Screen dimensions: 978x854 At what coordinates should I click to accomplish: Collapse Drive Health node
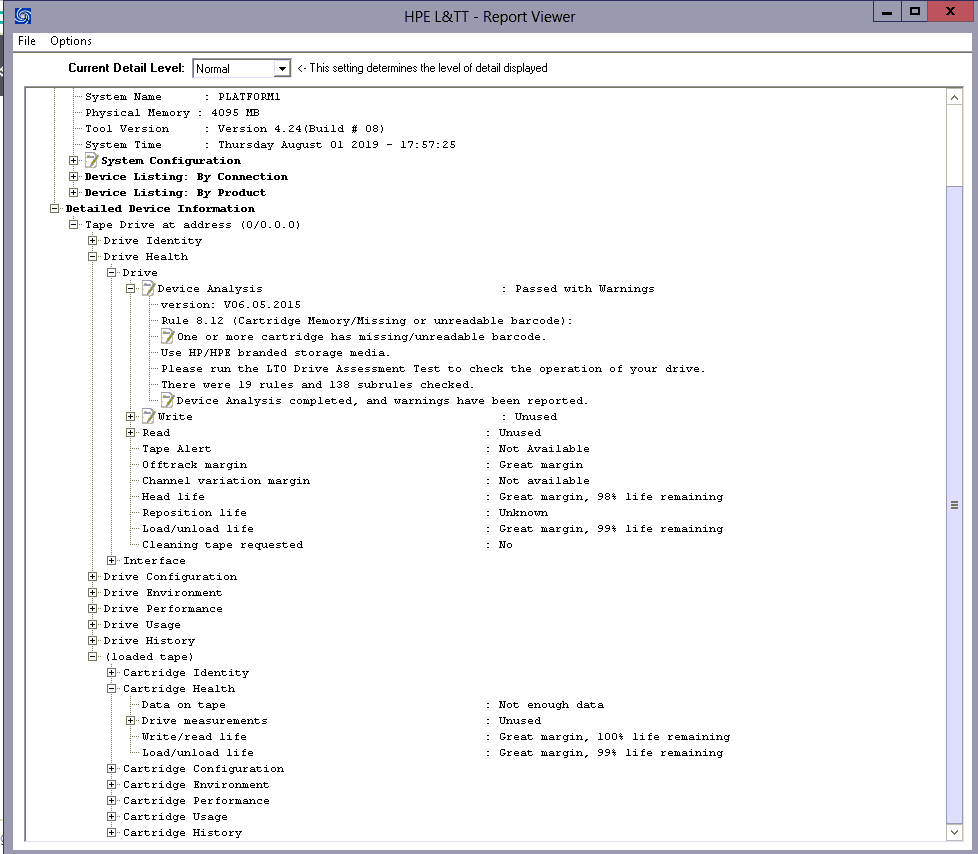pyautogui.click(x=92, y=256)
